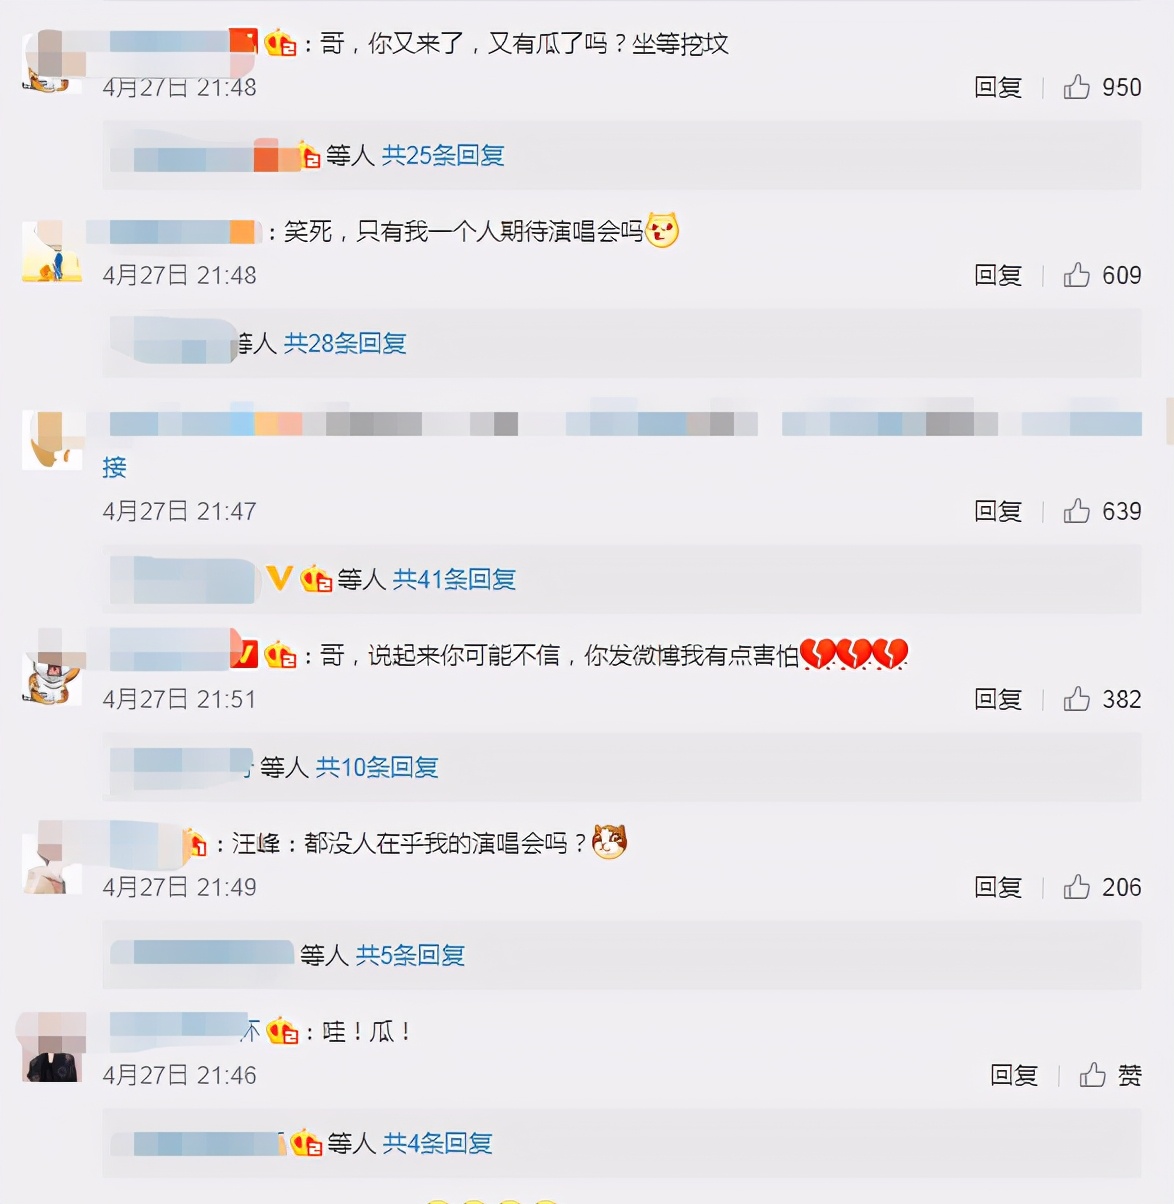Show all 共41条回复 replies
1174x1204 pixels.
click(454, 579)
